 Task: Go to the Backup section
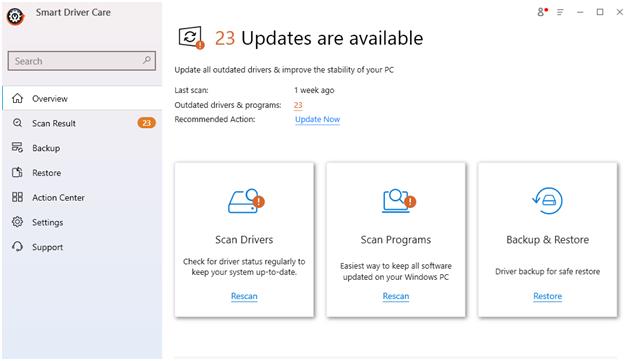pyautogui.click(x=82, y=148)
